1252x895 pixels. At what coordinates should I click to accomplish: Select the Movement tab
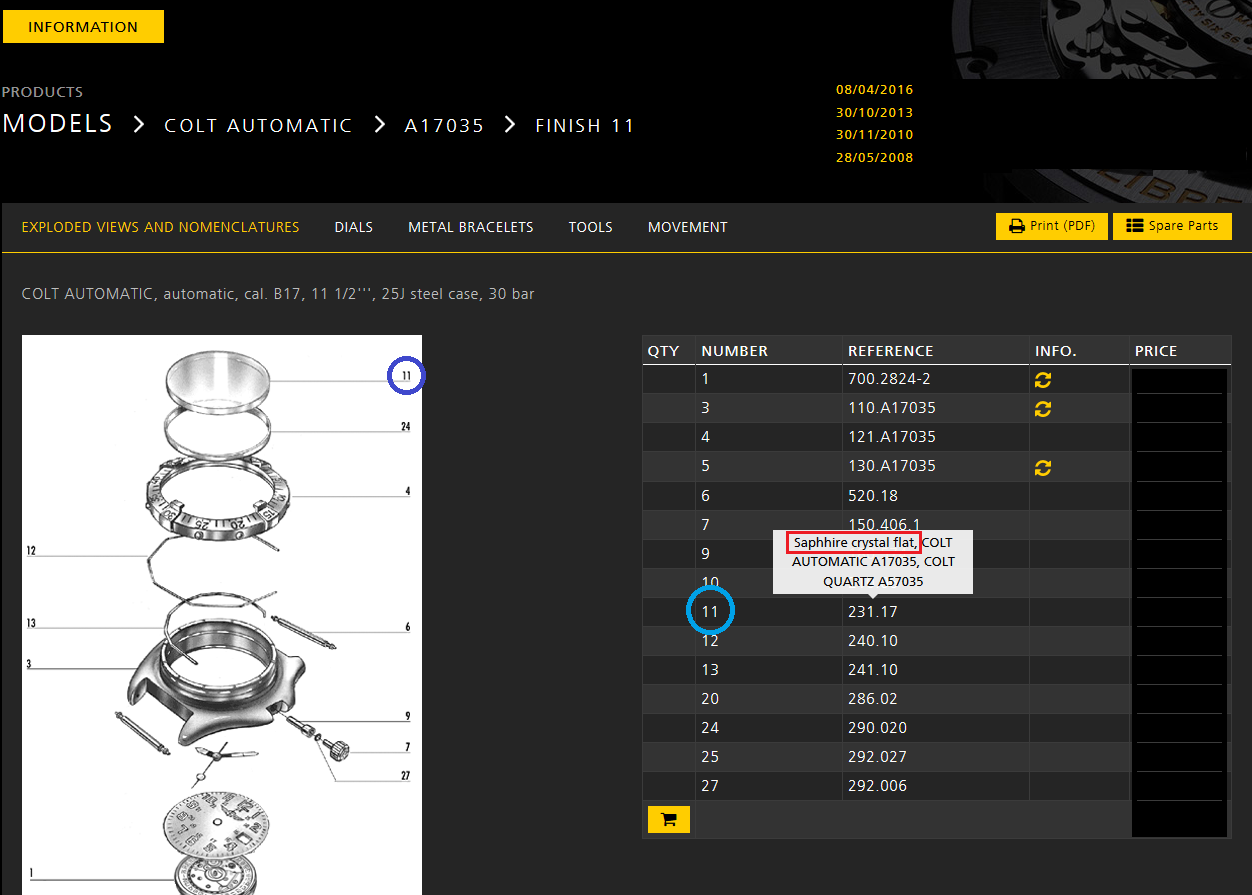pyautogui.click(x=687, y=227)
